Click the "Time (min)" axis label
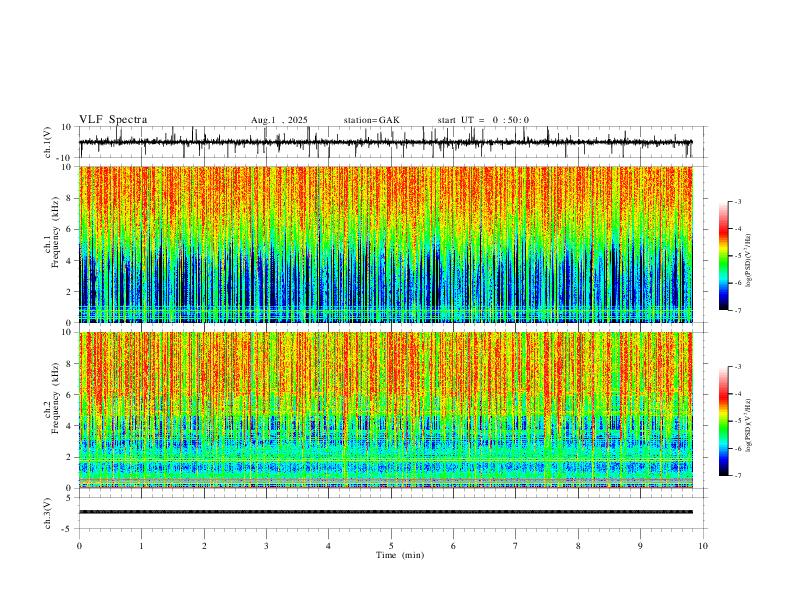Viewport: 792px width, 612px height. (400, 555)
